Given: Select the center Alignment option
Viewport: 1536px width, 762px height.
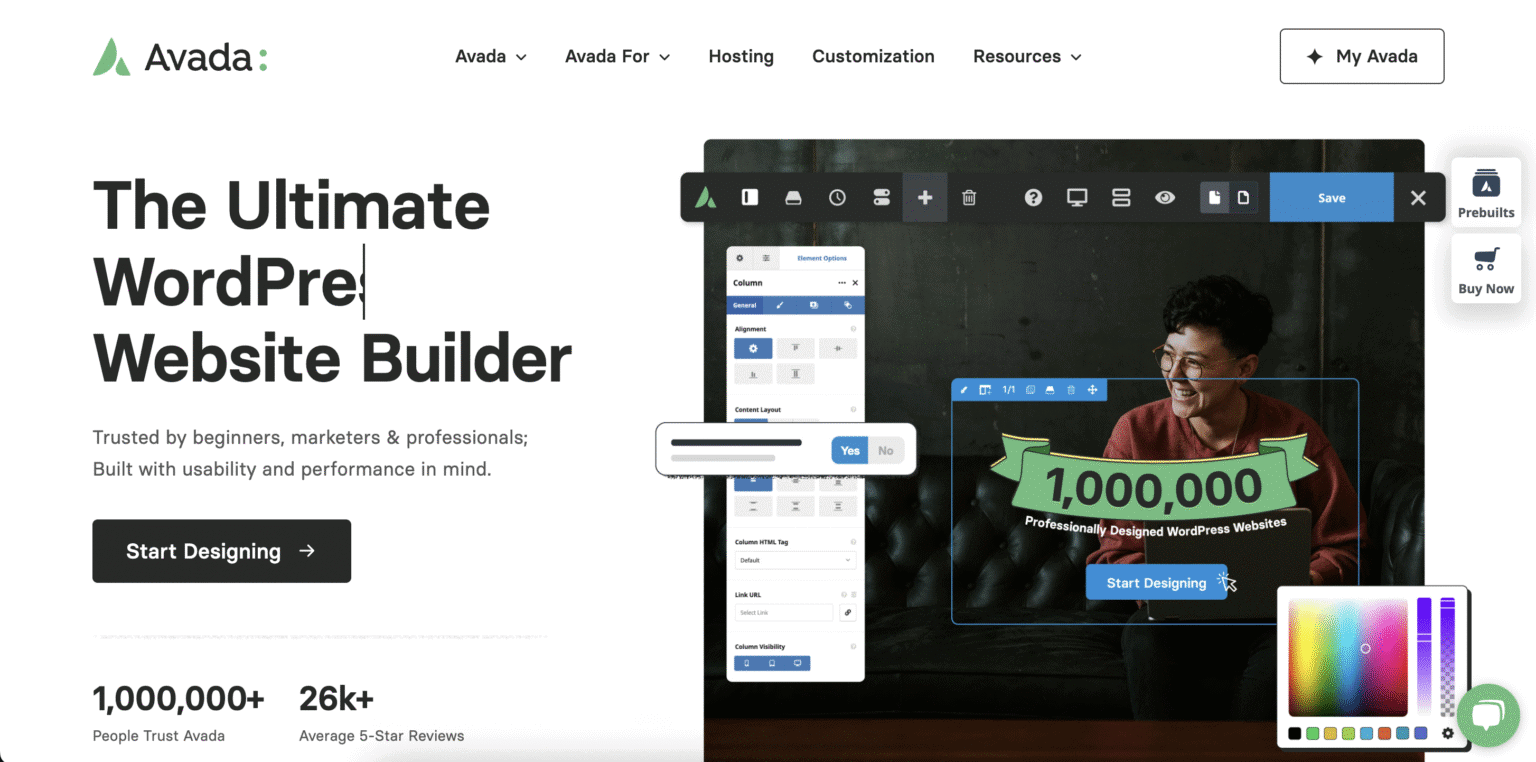Looking at the screenshot, I should (x=838, y=348).
